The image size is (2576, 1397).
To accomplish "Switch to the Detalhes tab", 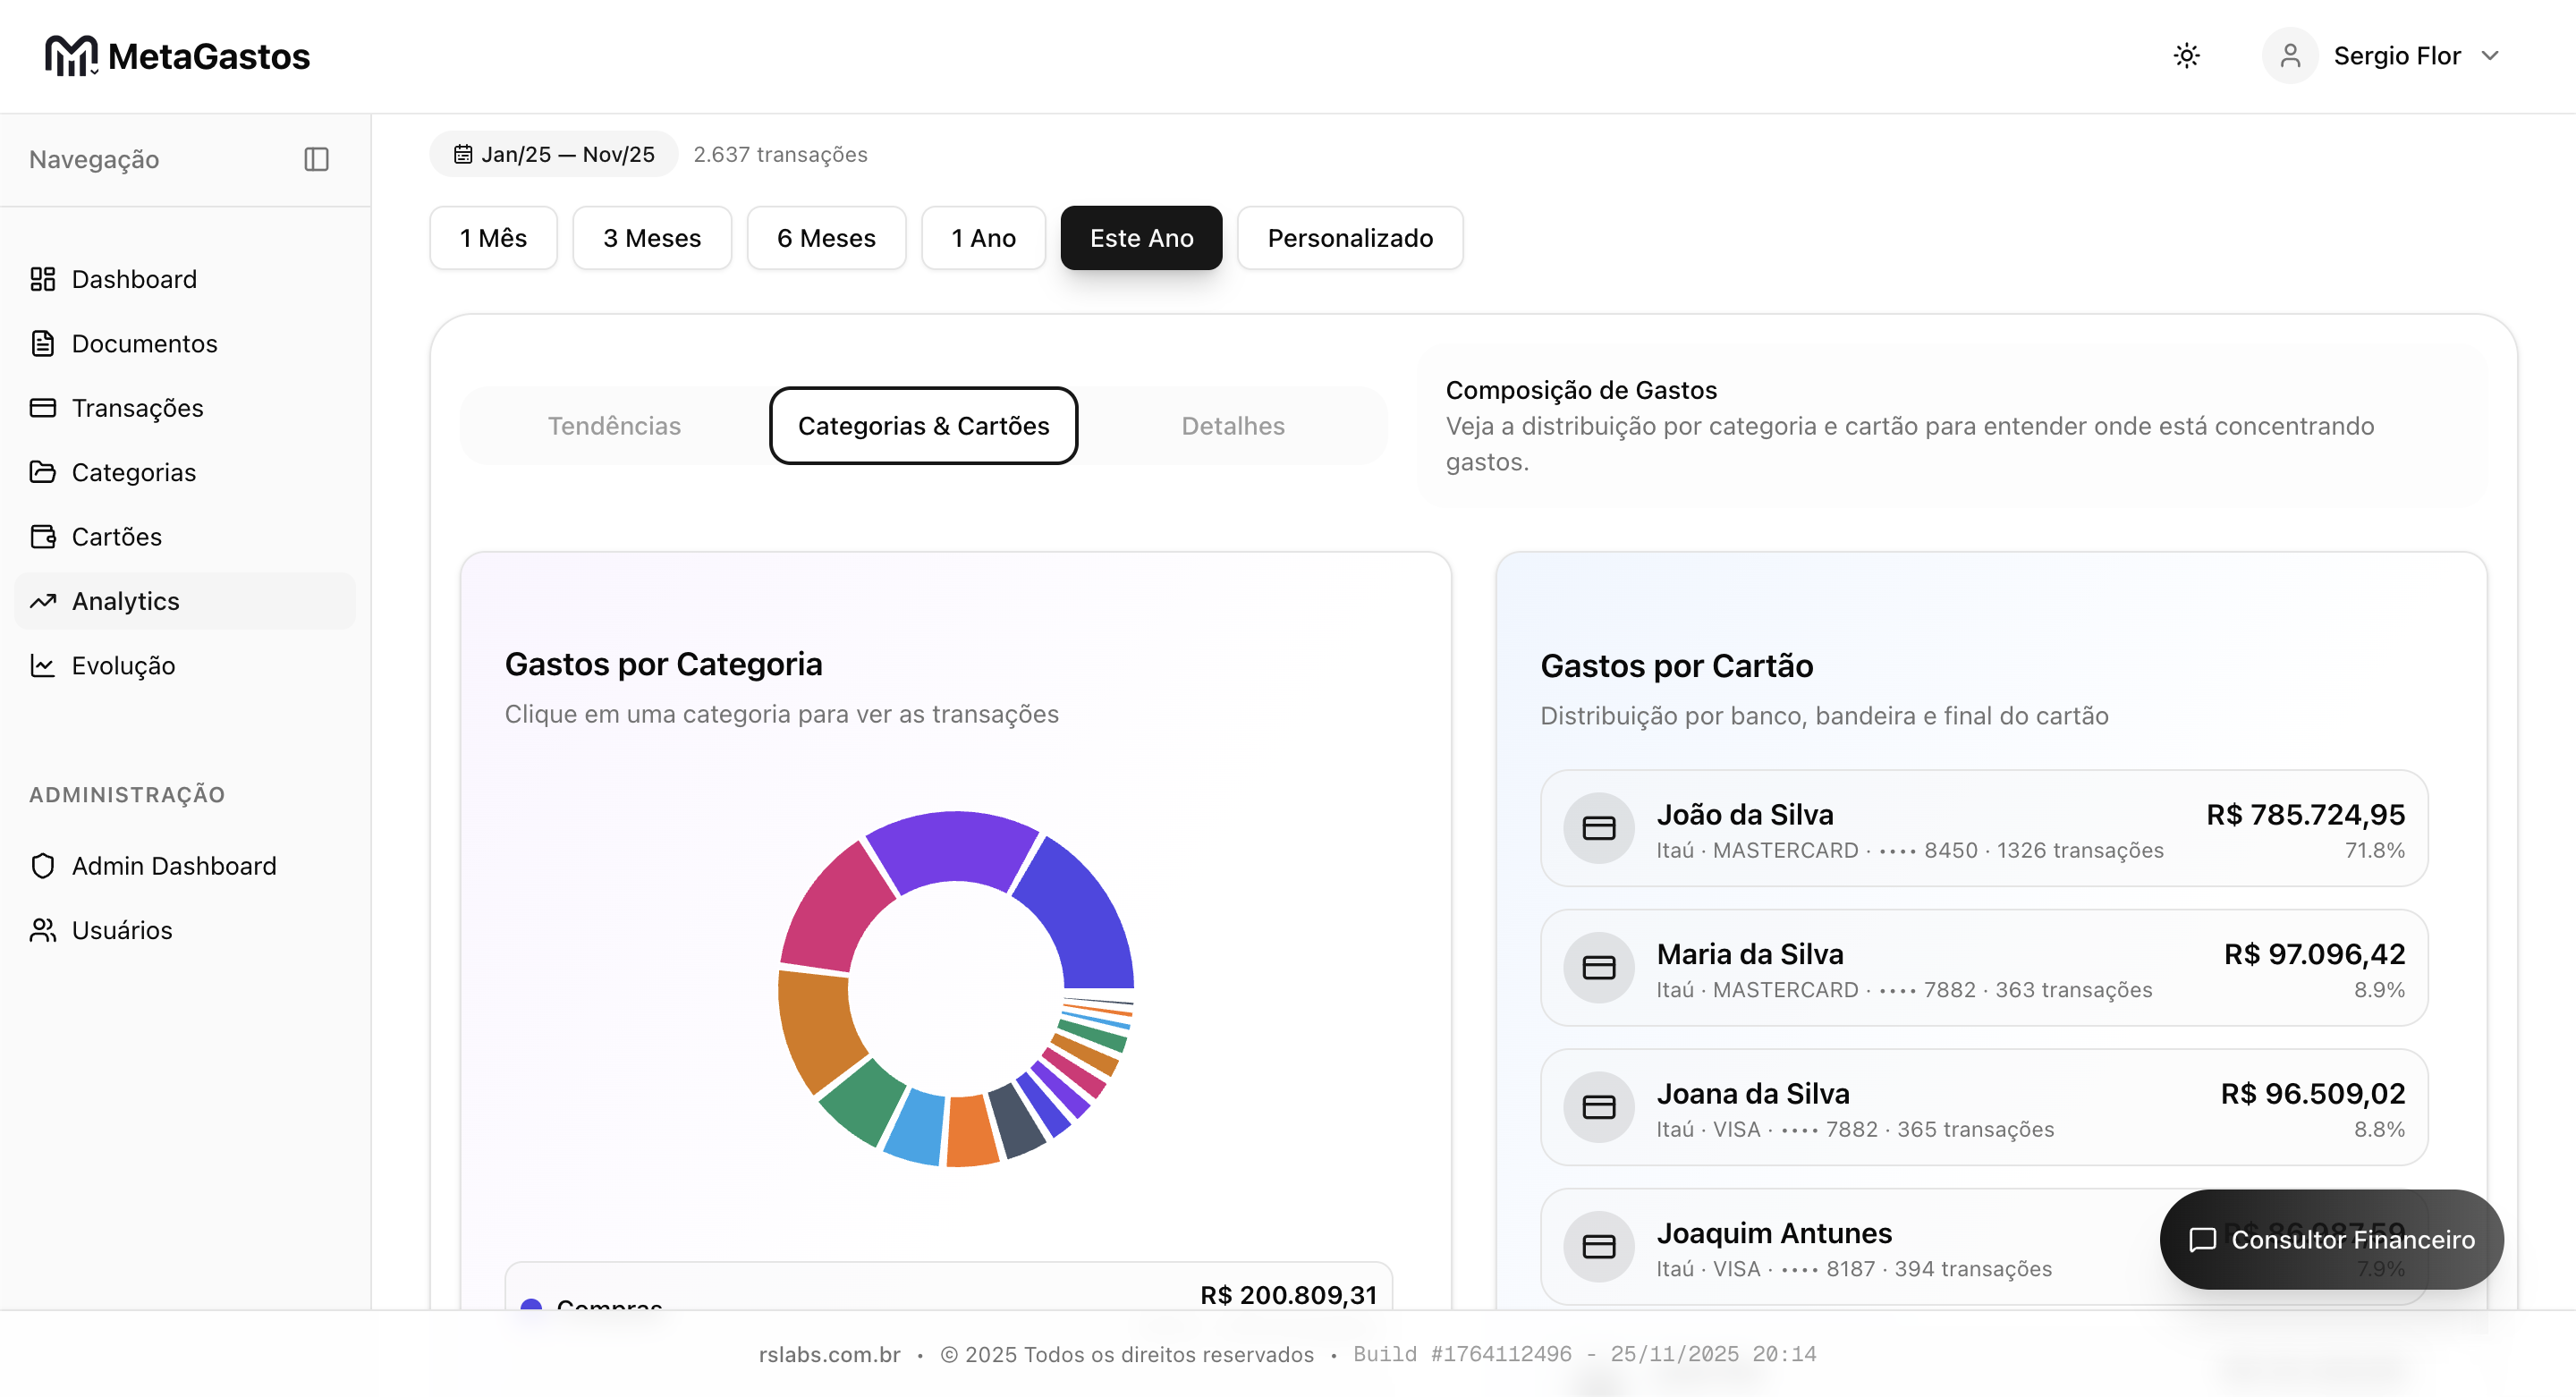I will 1232,426.
